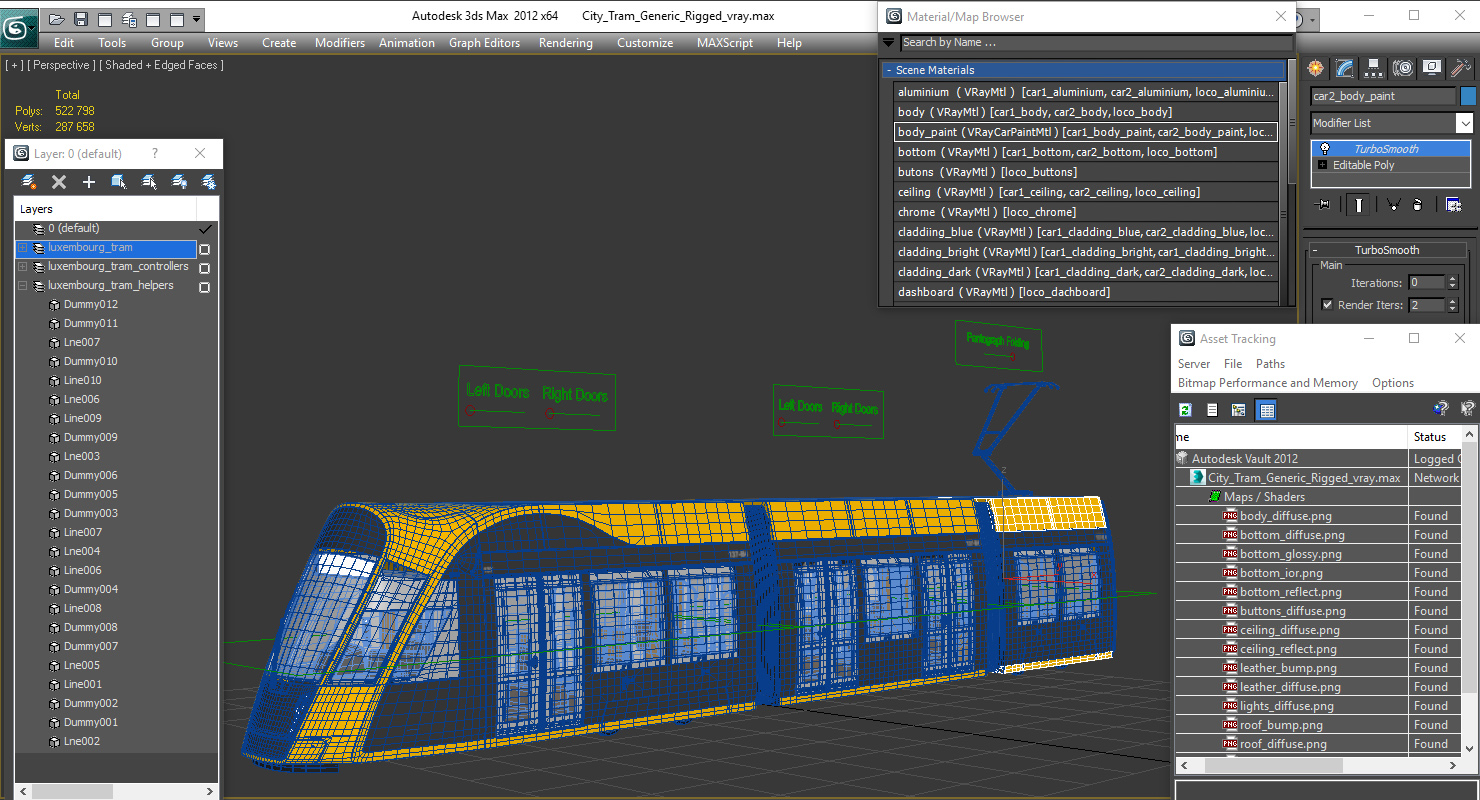Viewport: 1480px width, 800px height.
Task: Collapse the luxembourg_tram_helpers layer
Action: (x=23, y=286)
